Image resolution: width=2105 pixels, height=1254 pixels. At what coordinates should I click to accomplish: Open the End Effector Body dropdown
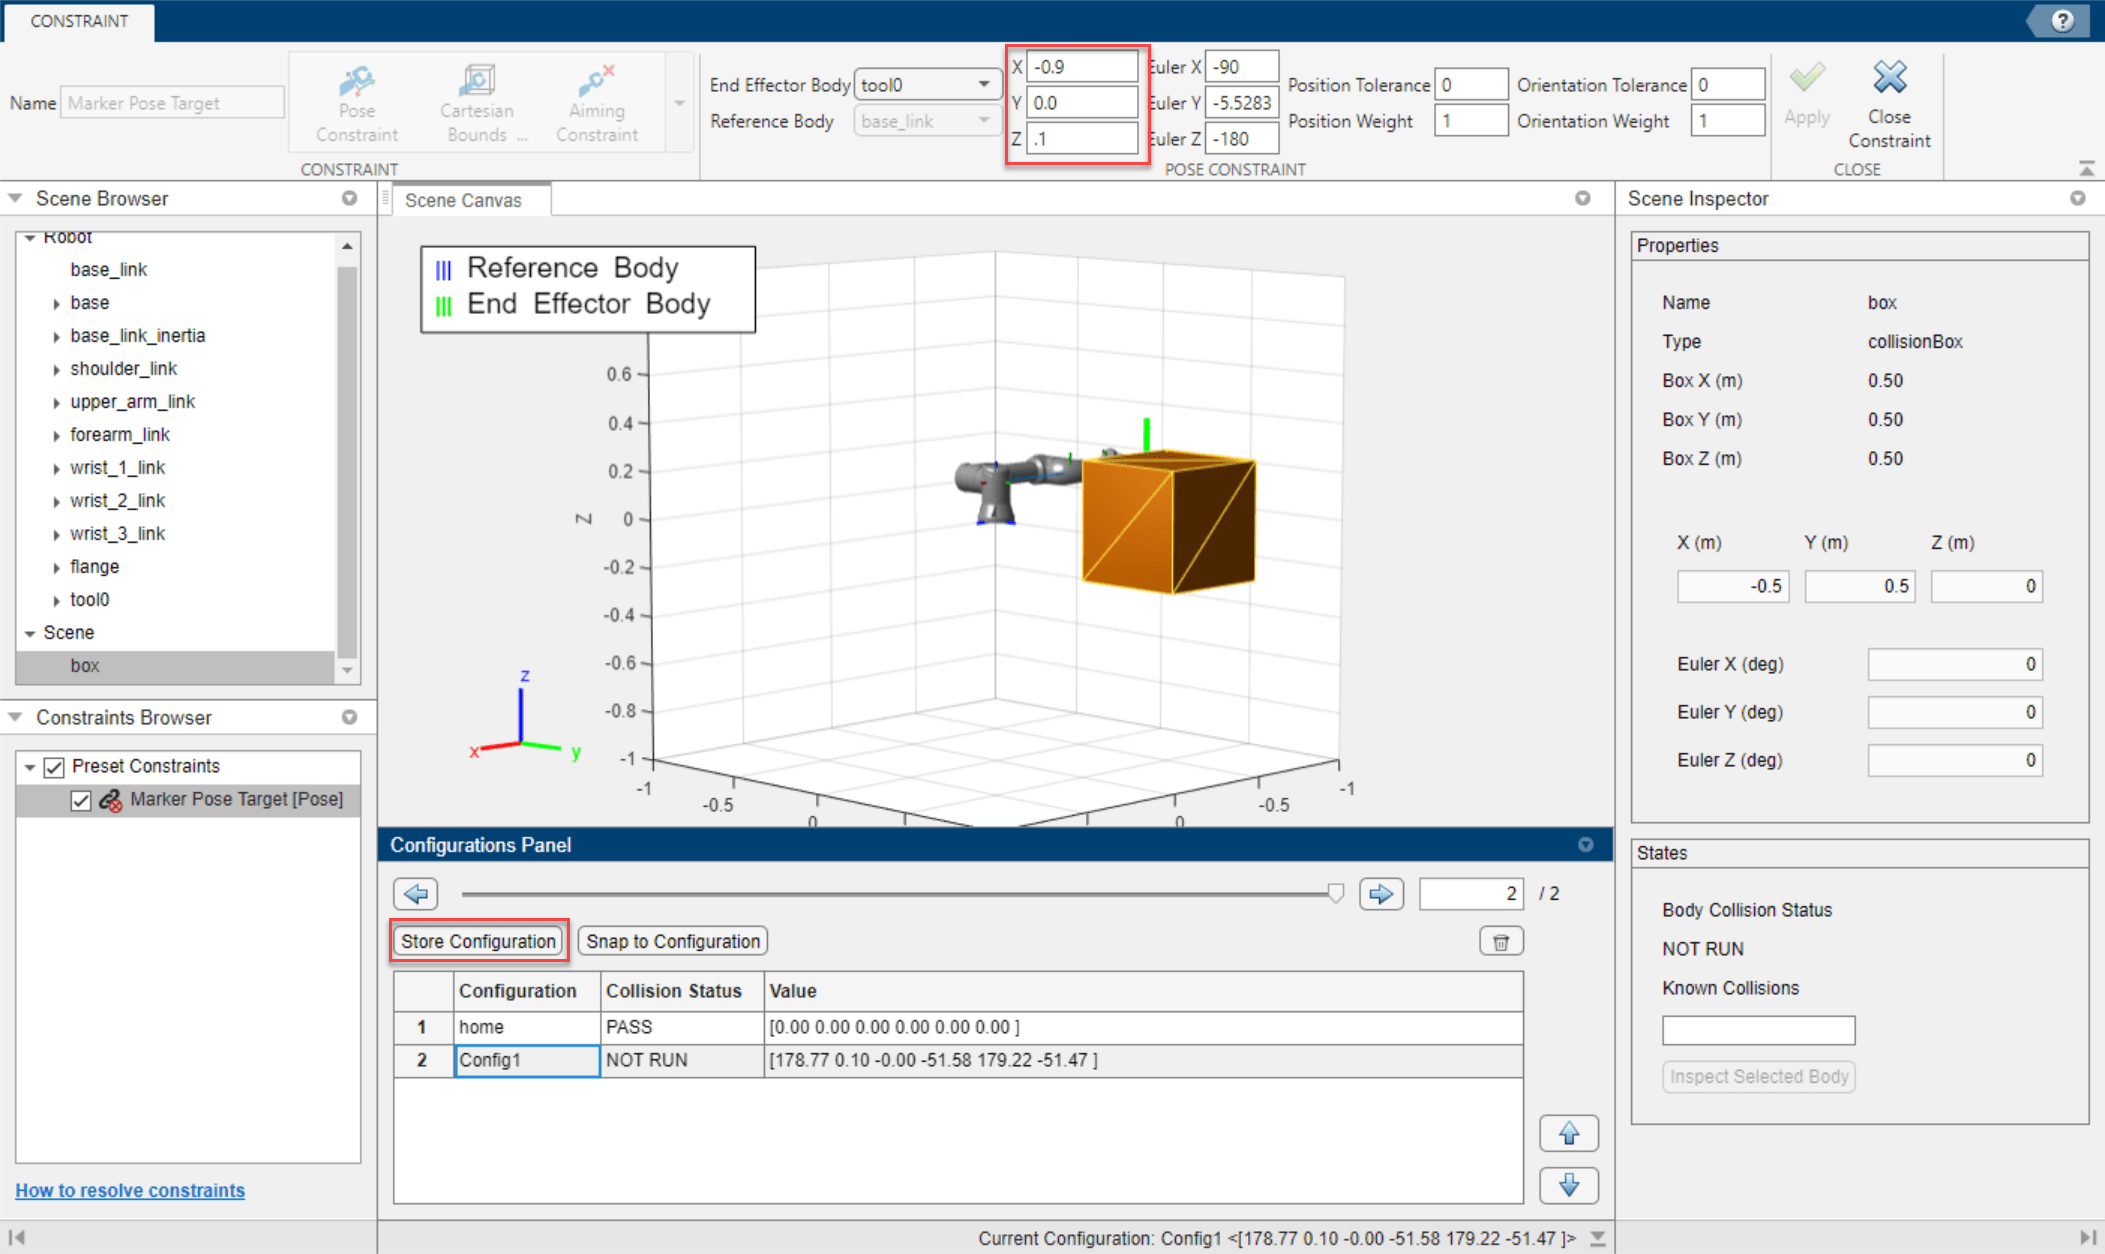click(x=984, y=85)
